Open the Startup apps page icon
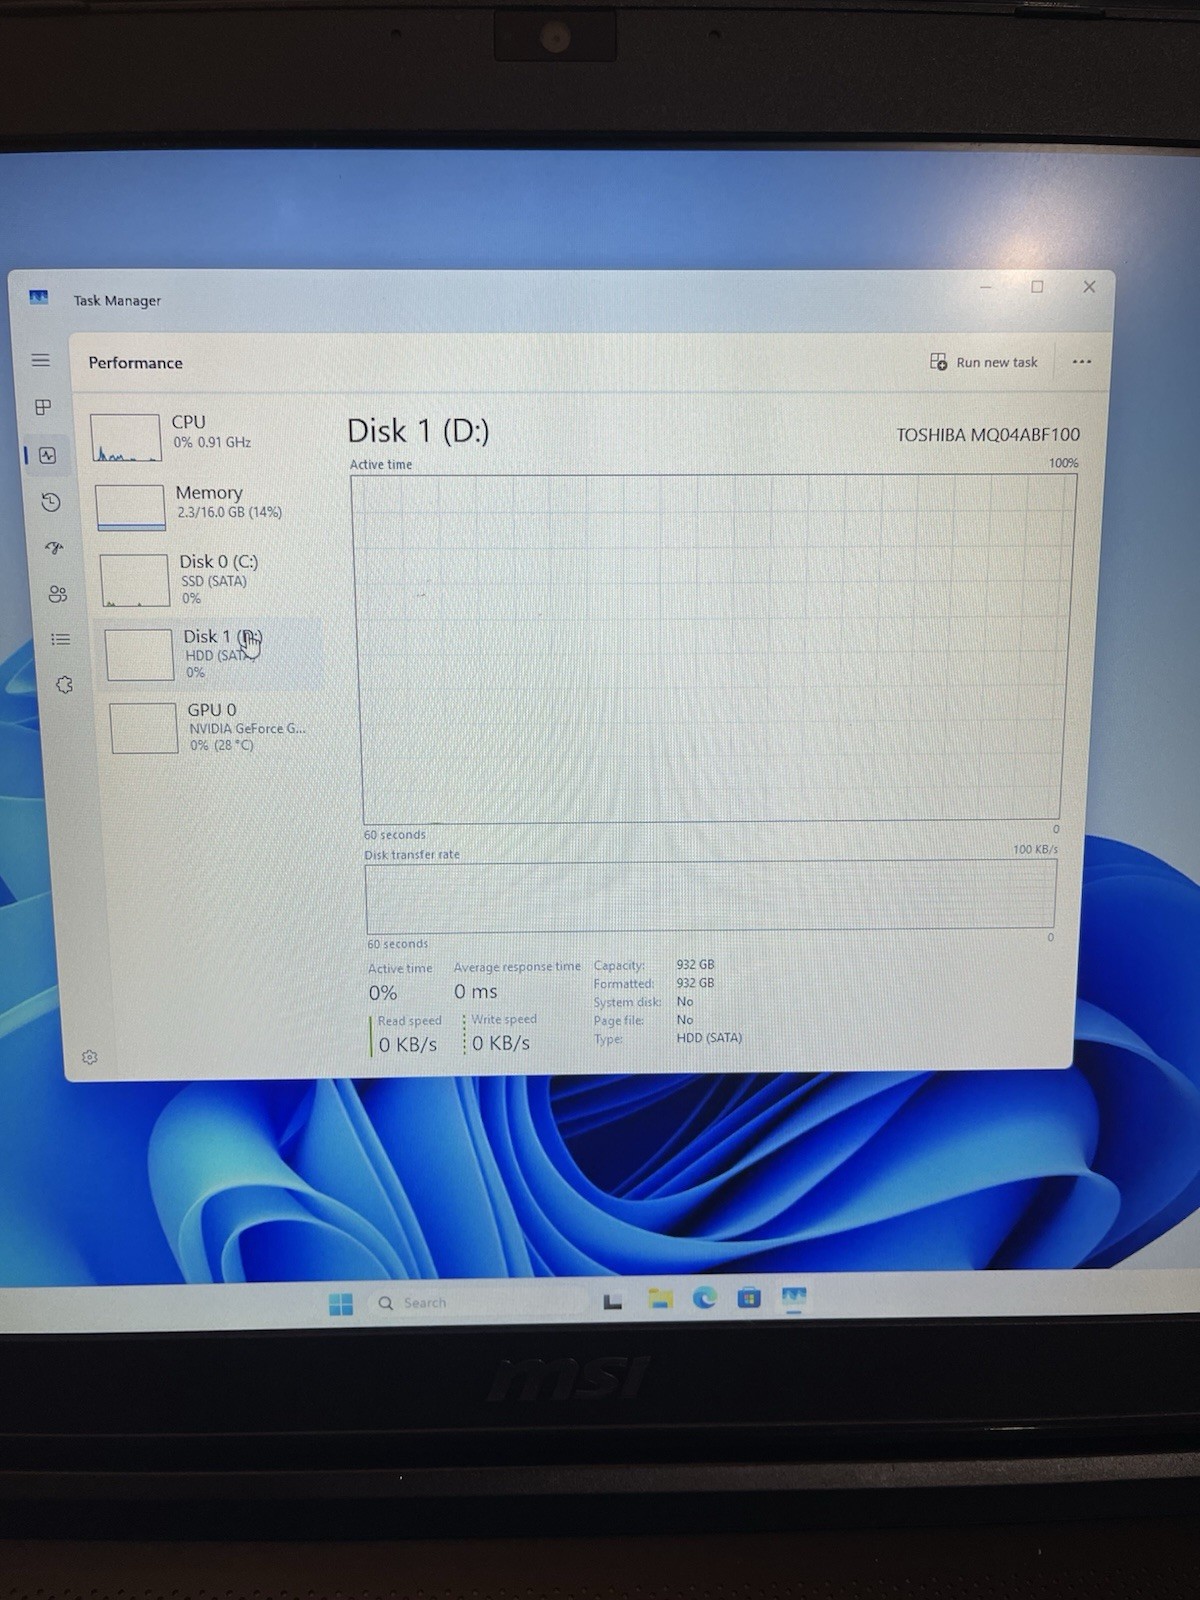 point(54,548)
